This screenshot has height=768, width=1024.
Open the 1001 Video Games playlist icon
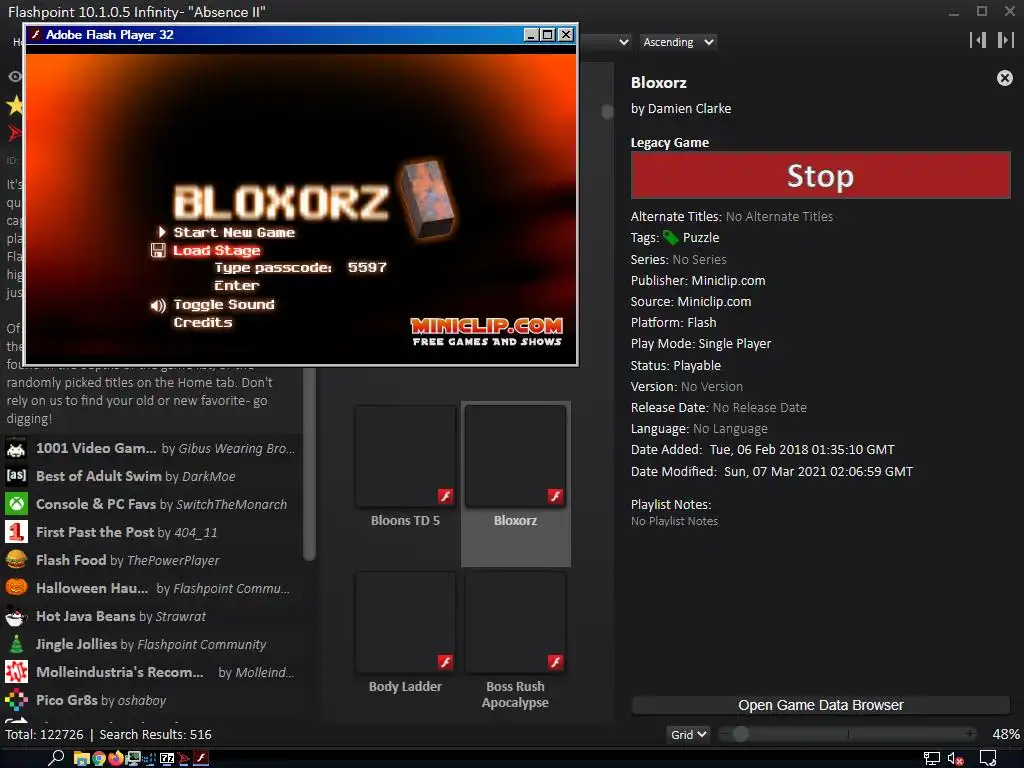coord(16,448)
